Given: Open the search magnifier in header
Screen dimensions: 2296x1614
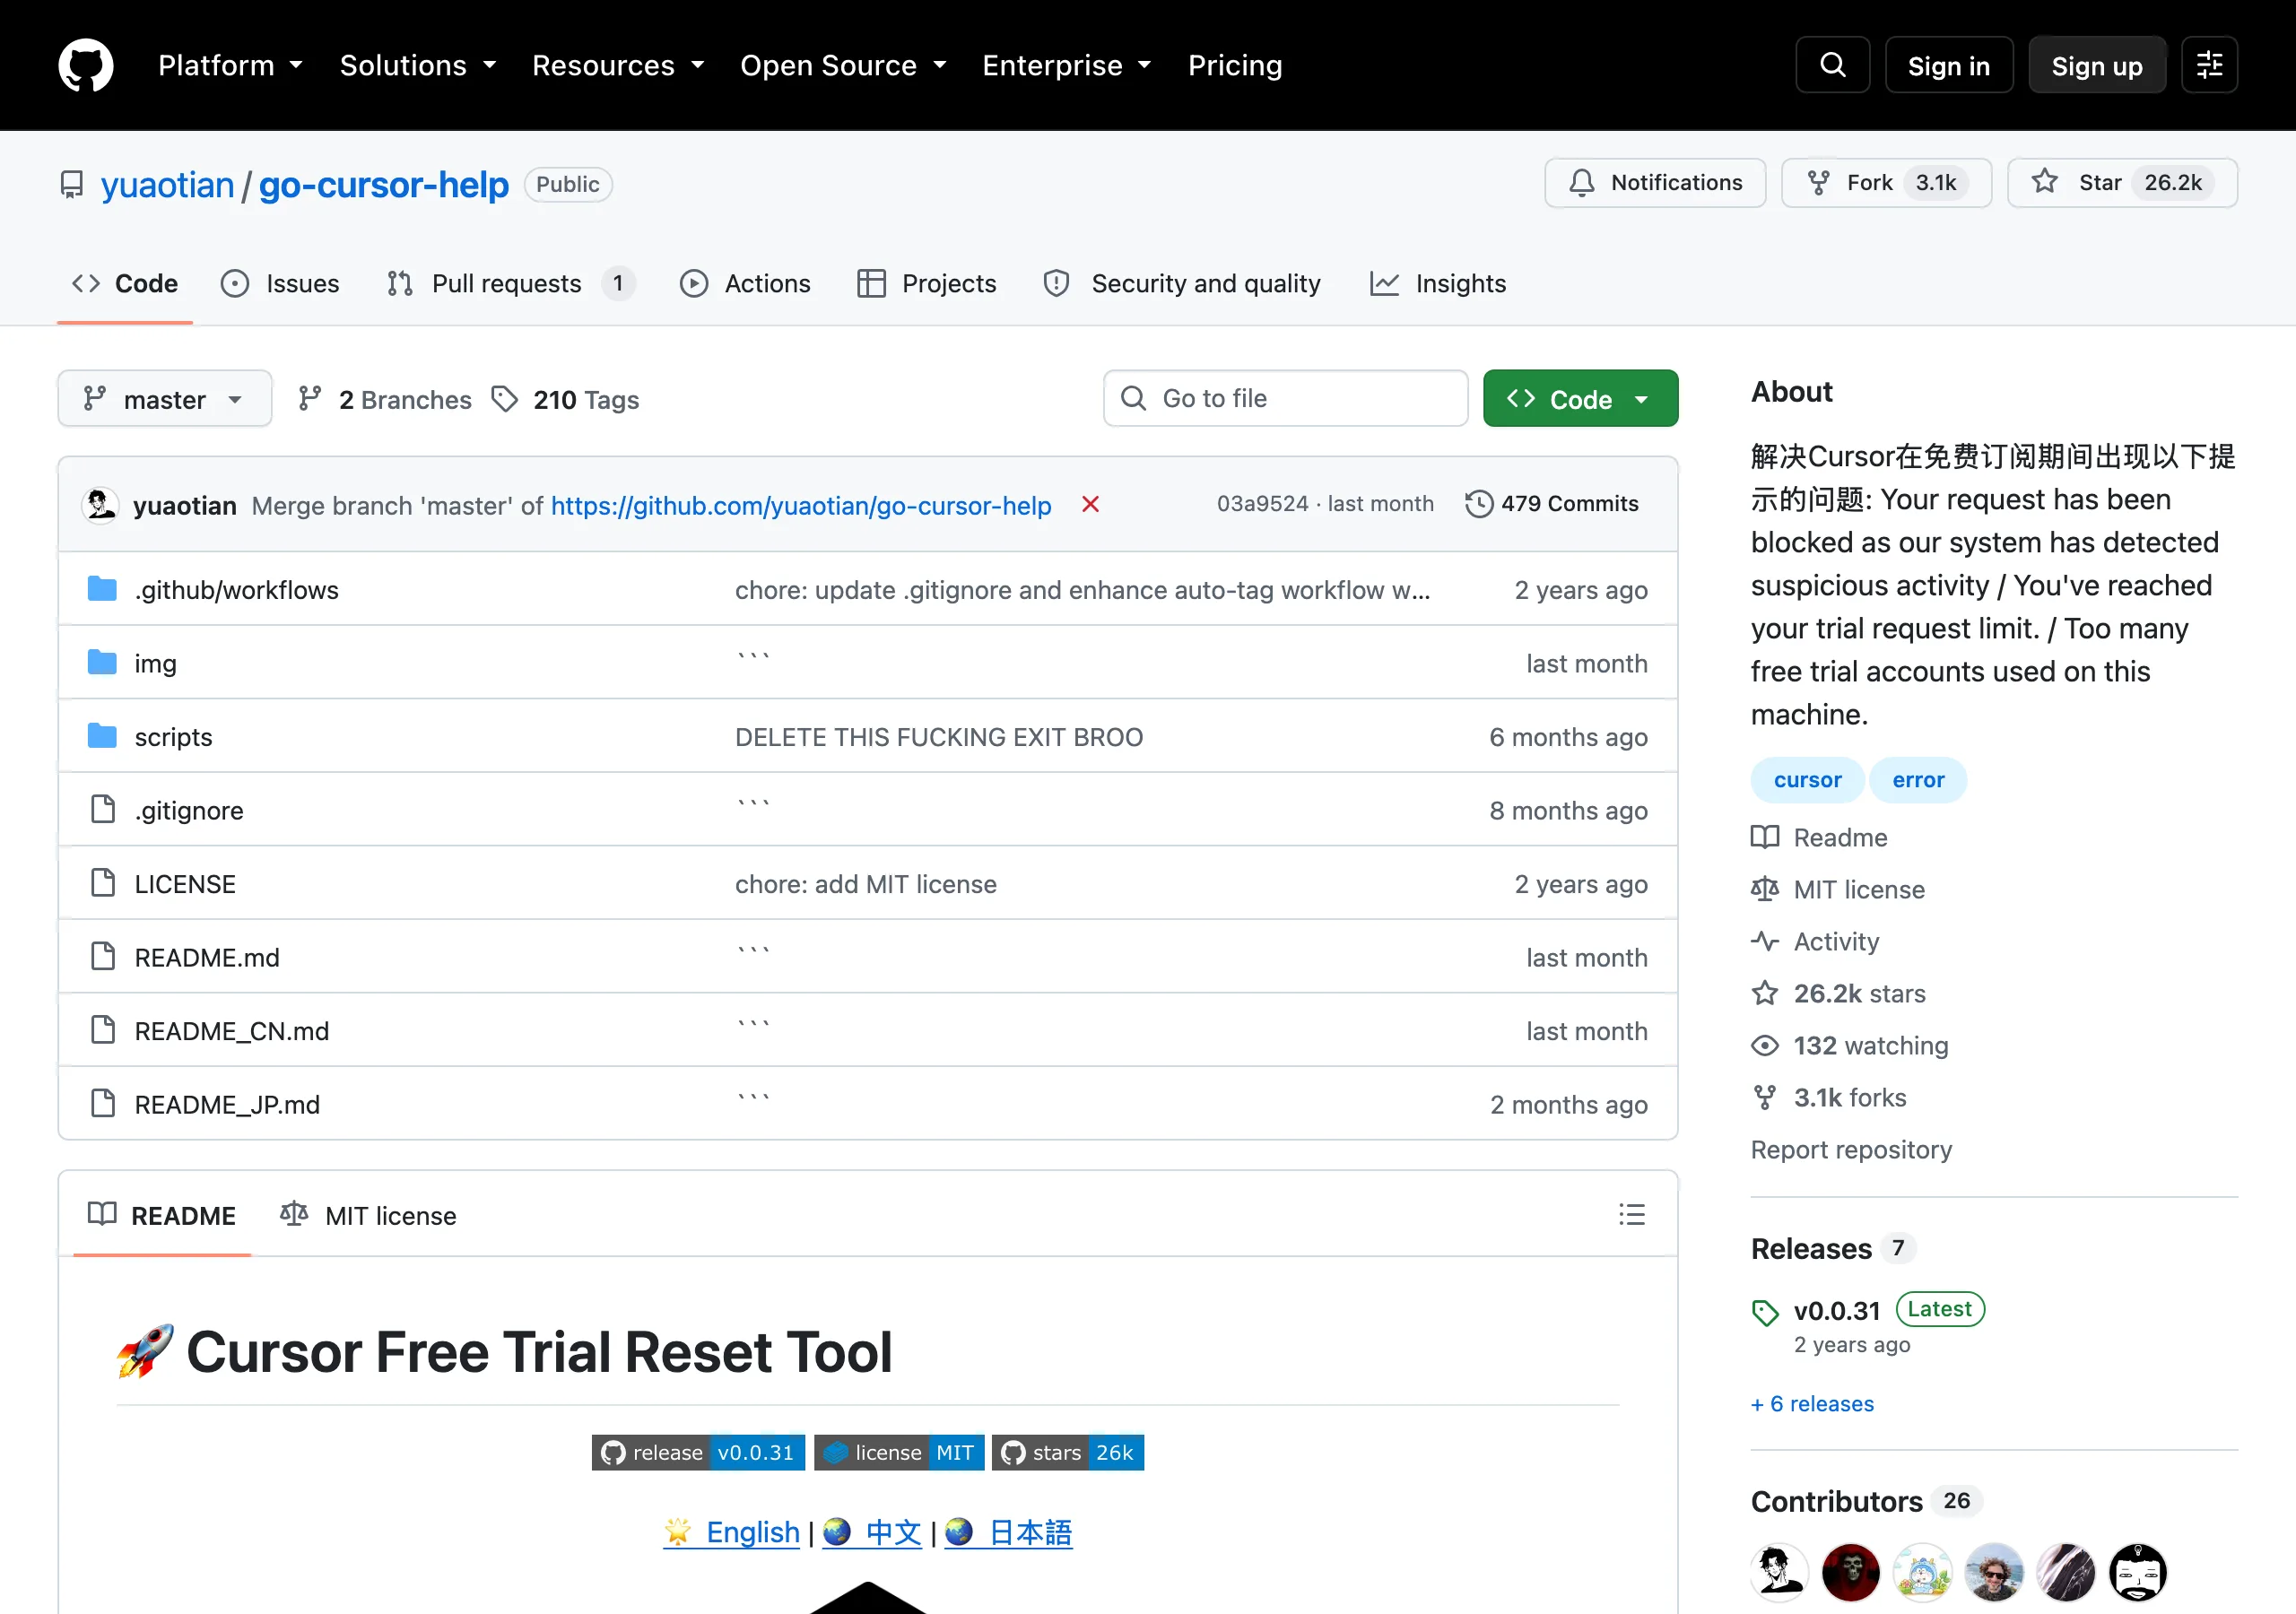Looking at the screenshot, I should pos(1832,65).
